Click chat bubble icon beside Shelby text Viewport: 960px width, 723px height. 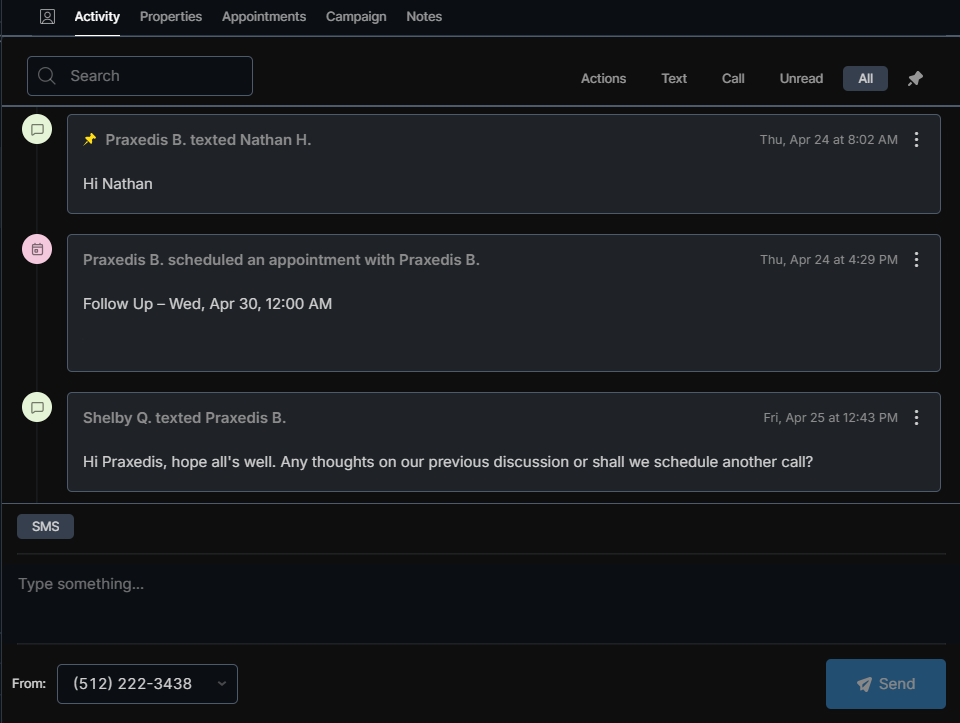(37, 408)
